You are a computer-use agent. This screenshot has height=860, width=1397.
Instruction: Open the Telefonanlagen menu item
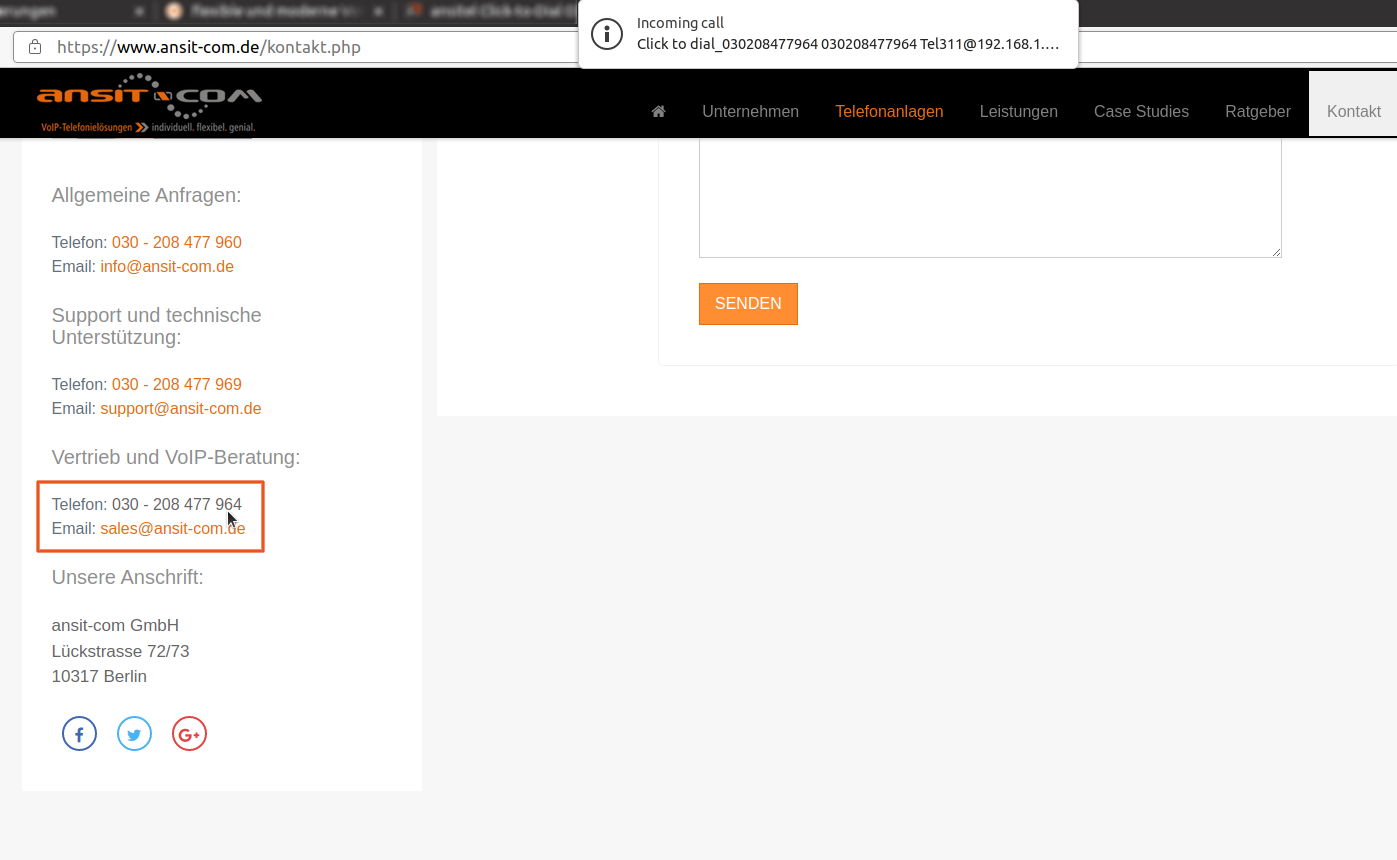coord(889,112)
